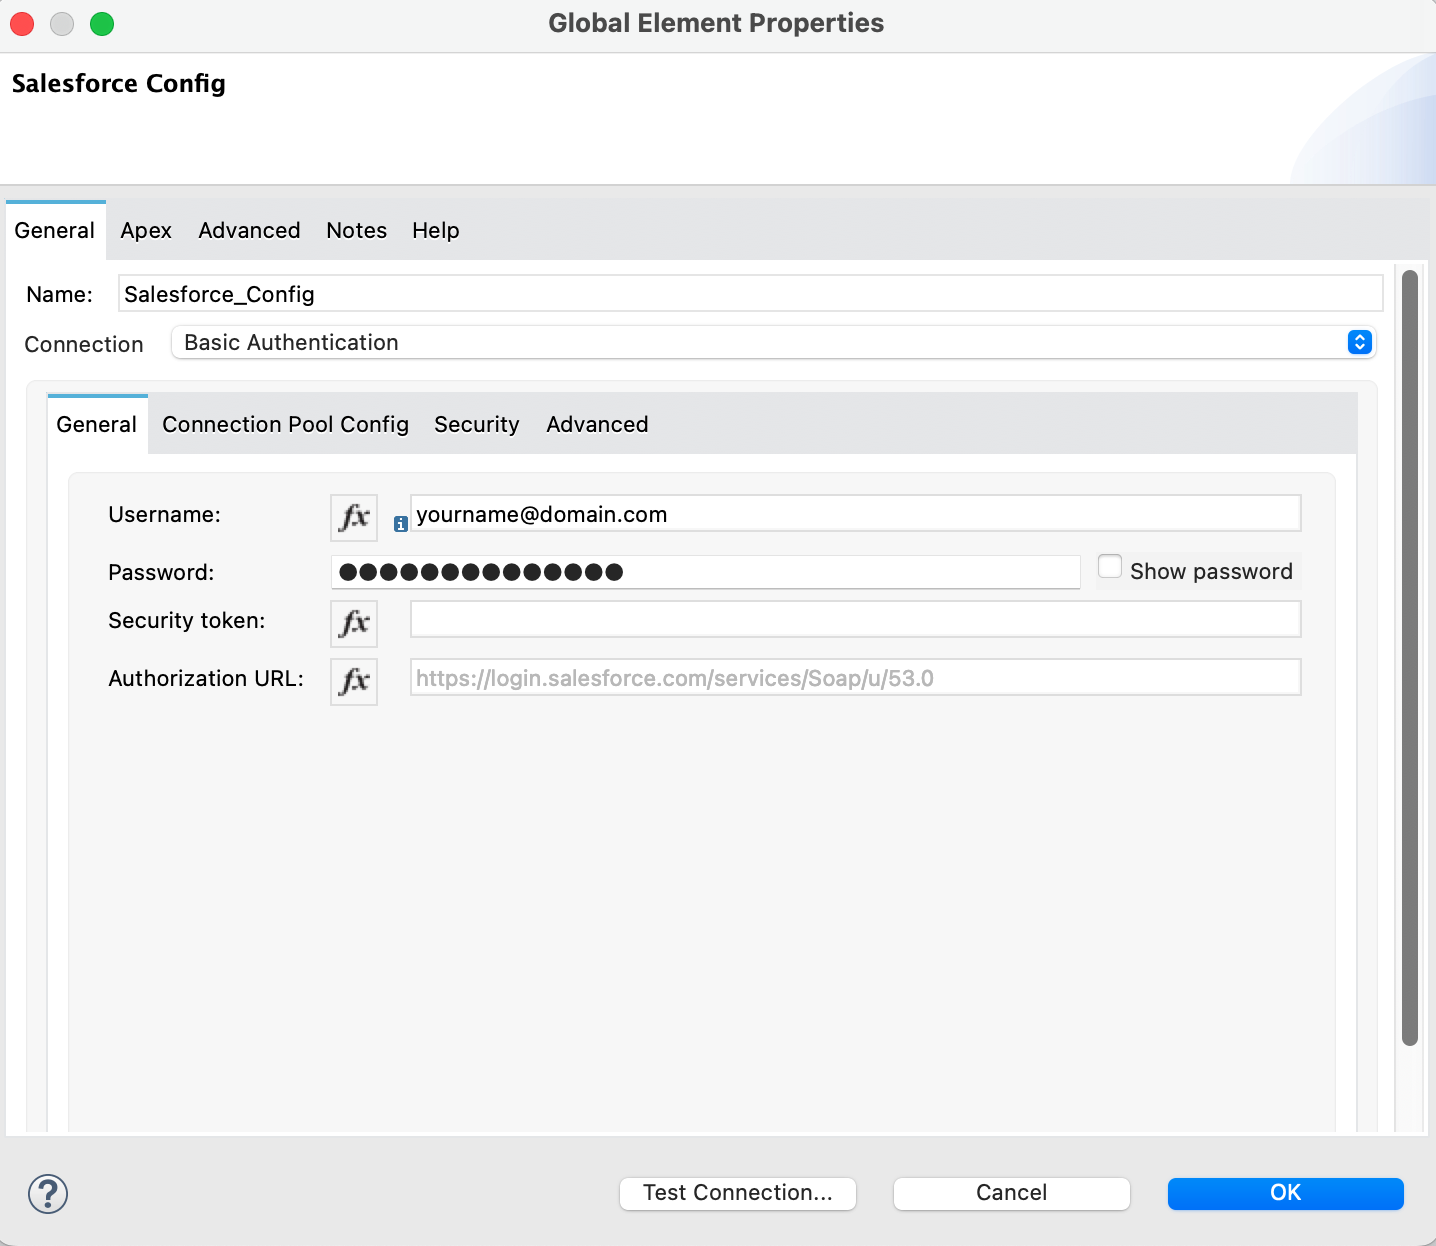Image resolution: width=1436 pixels, height=1246 pixels.
Task: Click the info icon beside the Username field
Action: (x=399, y=522)
